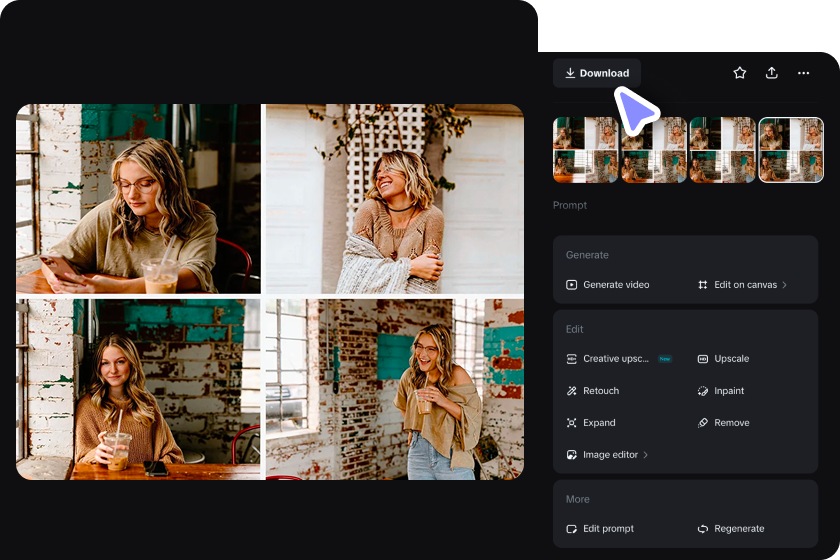Select the Expand tool
This screenshot has width=840, height=560.
point(591,423)
